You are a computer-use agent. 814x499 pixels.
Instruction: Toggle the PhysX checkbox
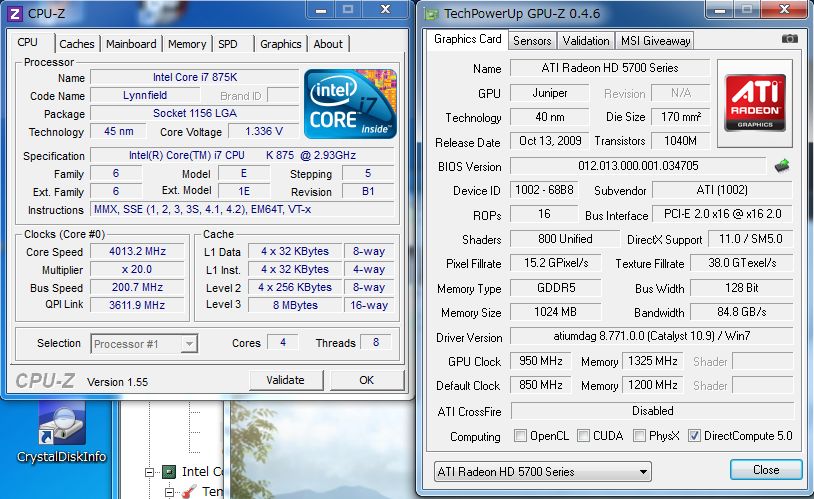coord(640,435)
